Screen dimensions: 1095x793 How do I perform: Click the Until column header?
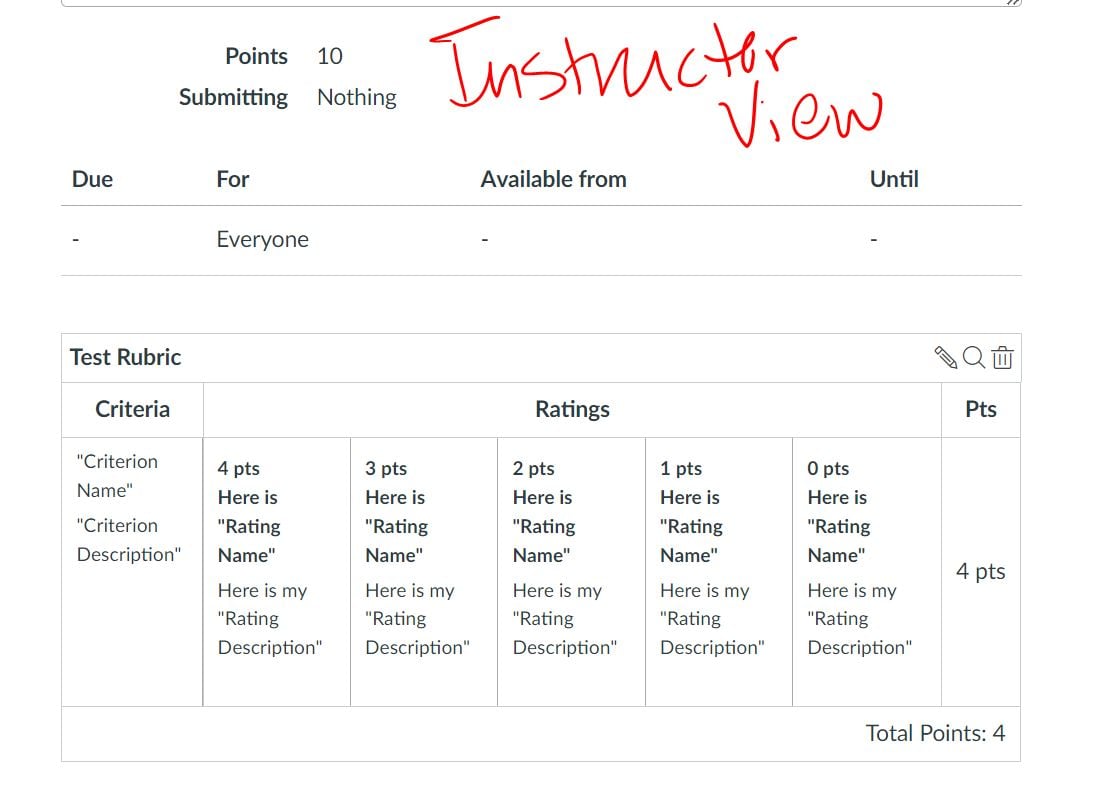(x=893, y=179)
